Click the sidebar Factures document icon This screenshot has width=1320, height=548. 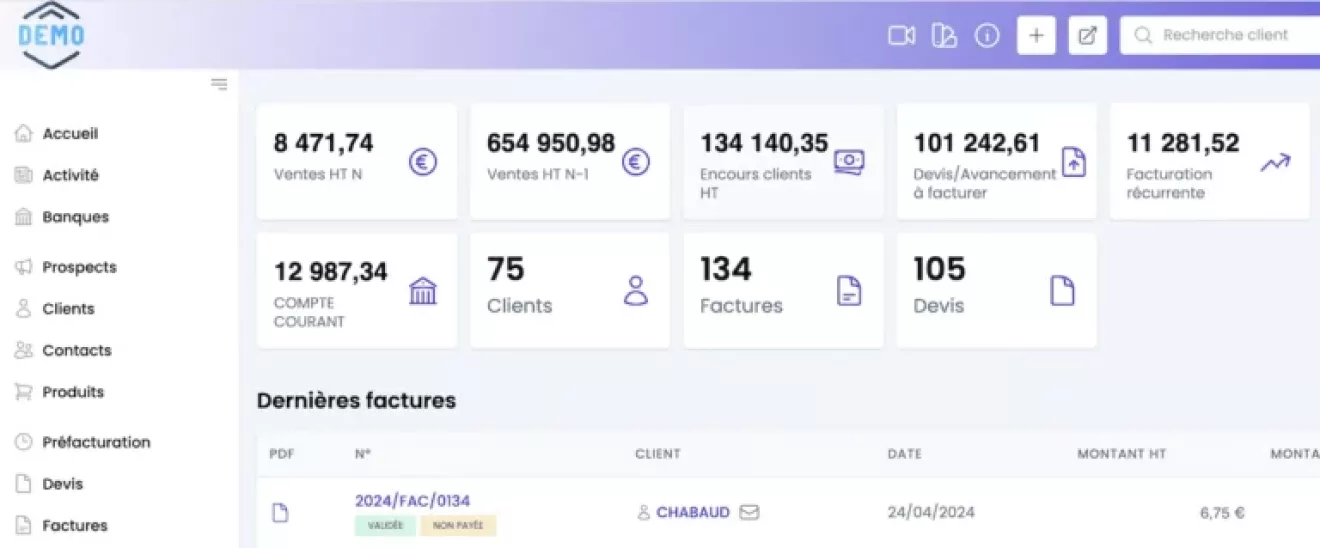23,525
